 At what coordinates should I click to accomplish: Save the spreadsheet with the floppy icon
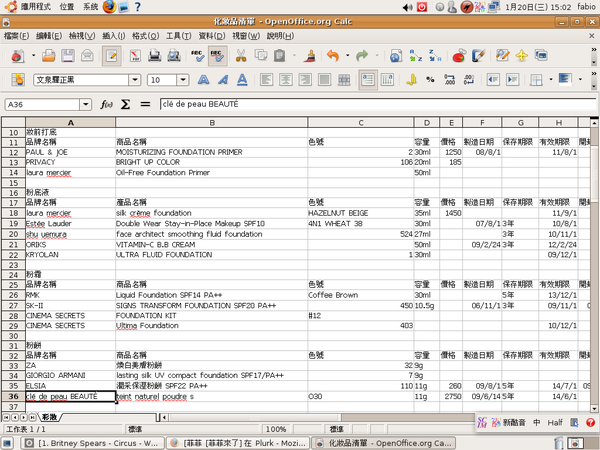tap(68, 56)
